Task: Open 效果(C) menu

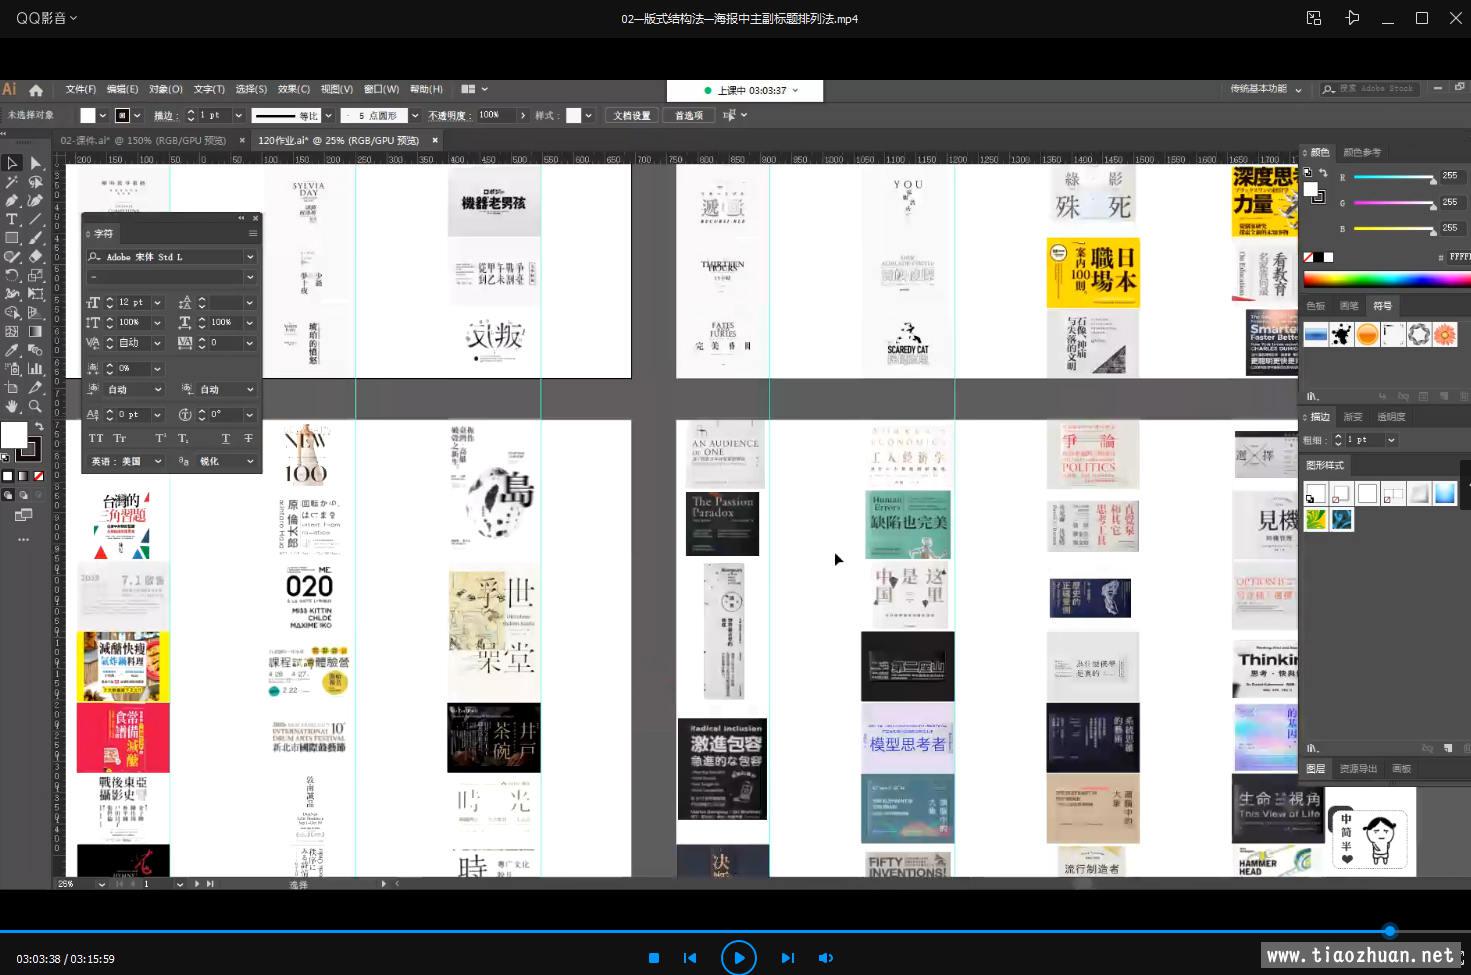Action: click(x=294, y=89)
